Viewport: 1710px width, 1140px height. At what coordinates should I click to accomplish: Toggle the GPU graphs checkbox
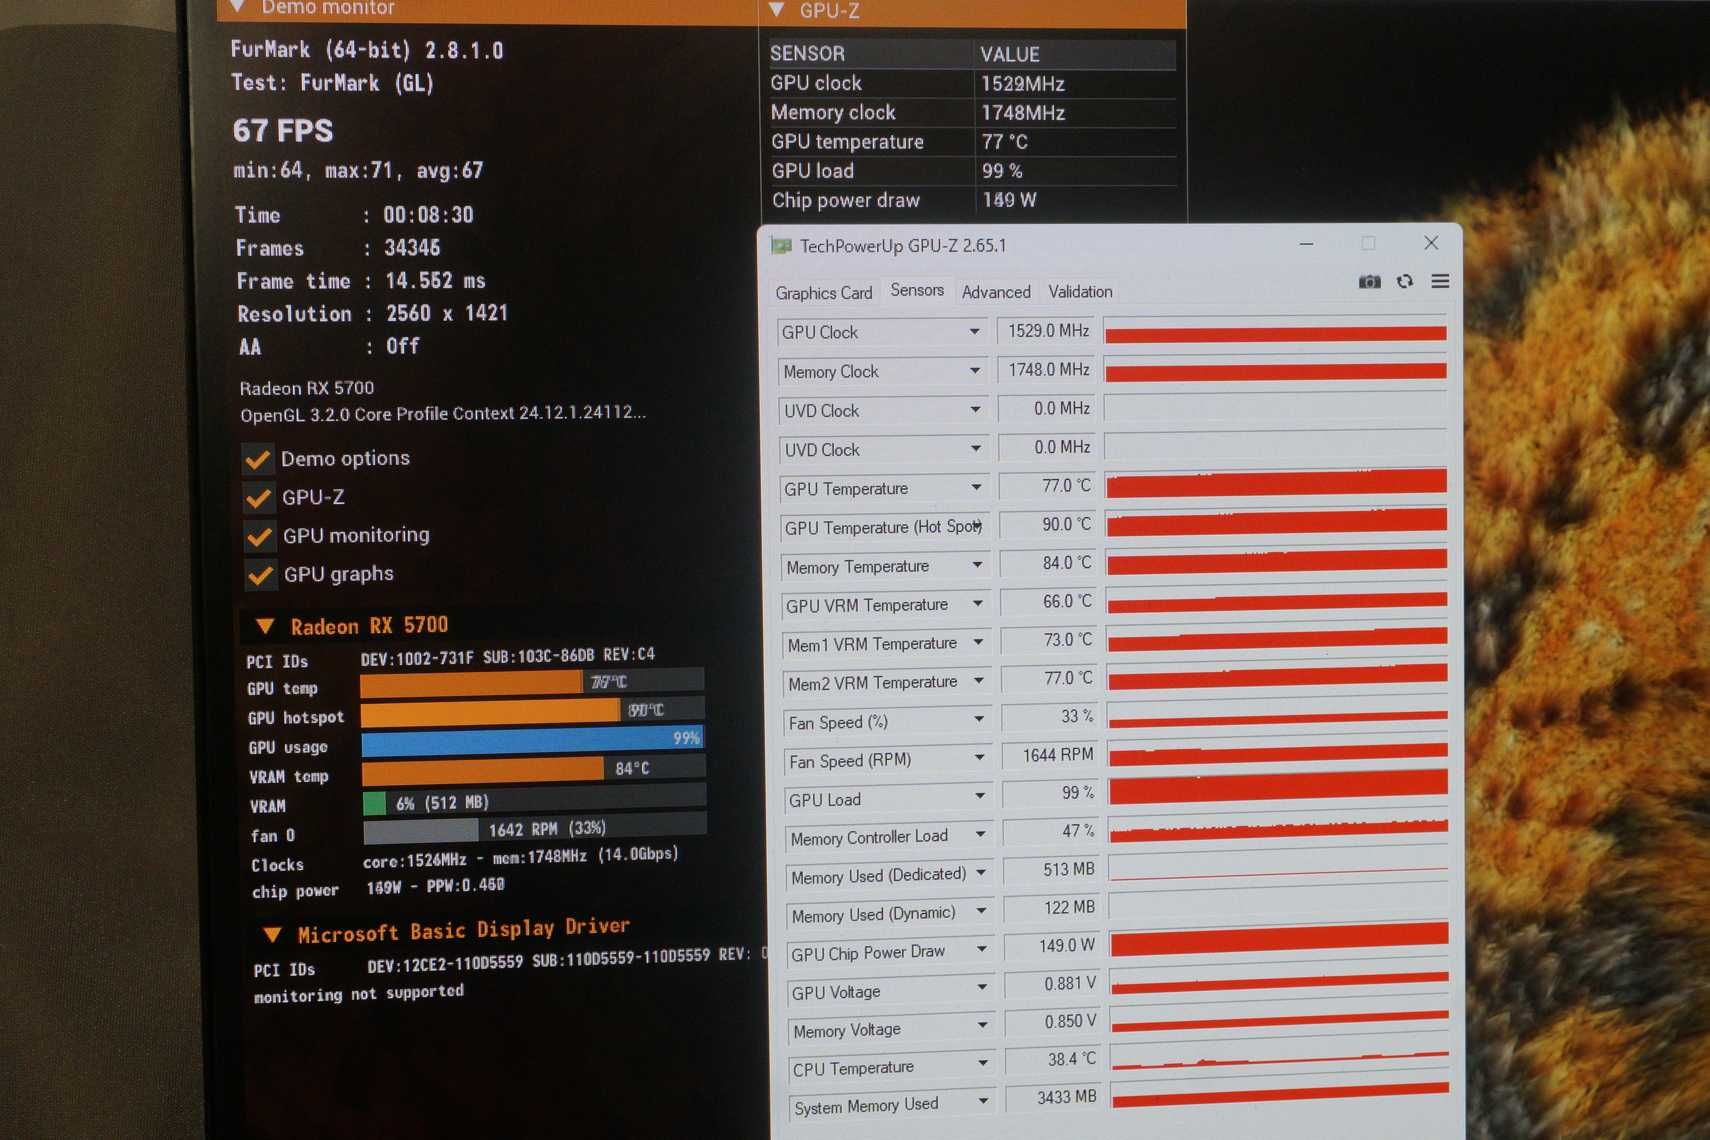261,575
